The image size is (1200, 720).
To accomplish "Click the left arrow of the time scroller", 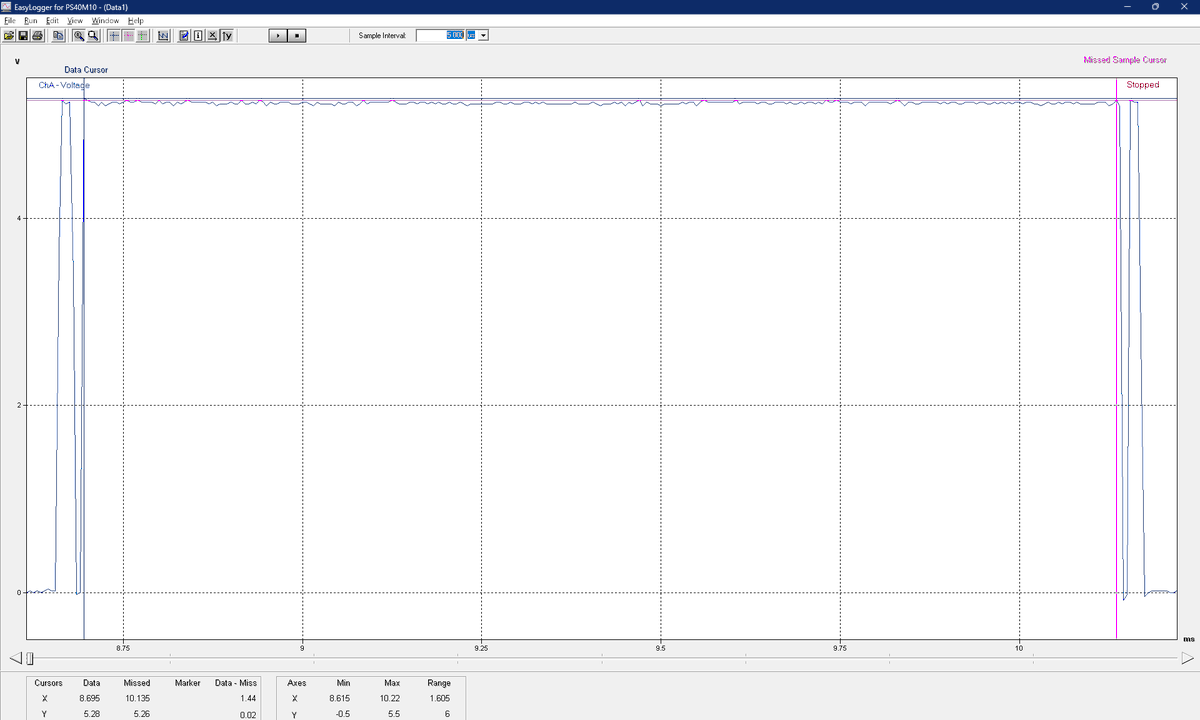I will [x=14, y=658].
